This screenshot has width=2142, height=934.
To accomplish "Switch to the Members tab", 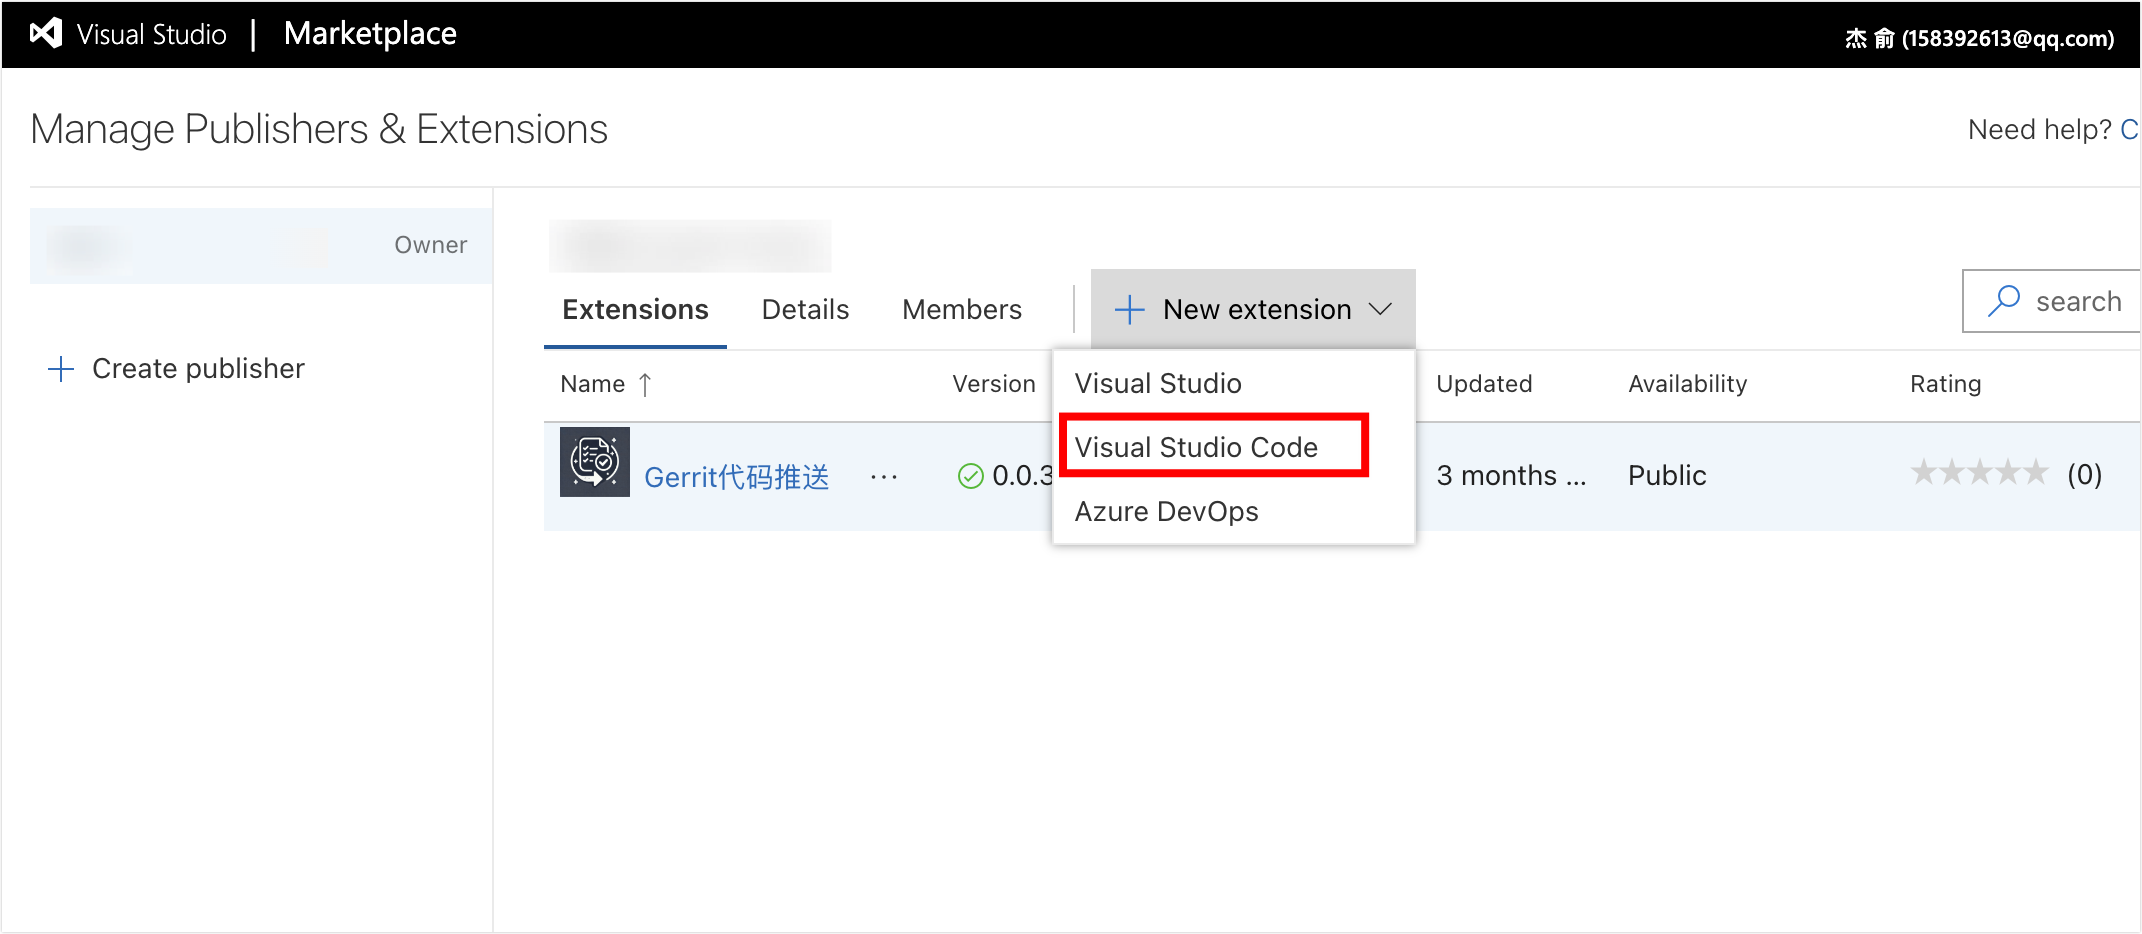I will coord(962,310).
